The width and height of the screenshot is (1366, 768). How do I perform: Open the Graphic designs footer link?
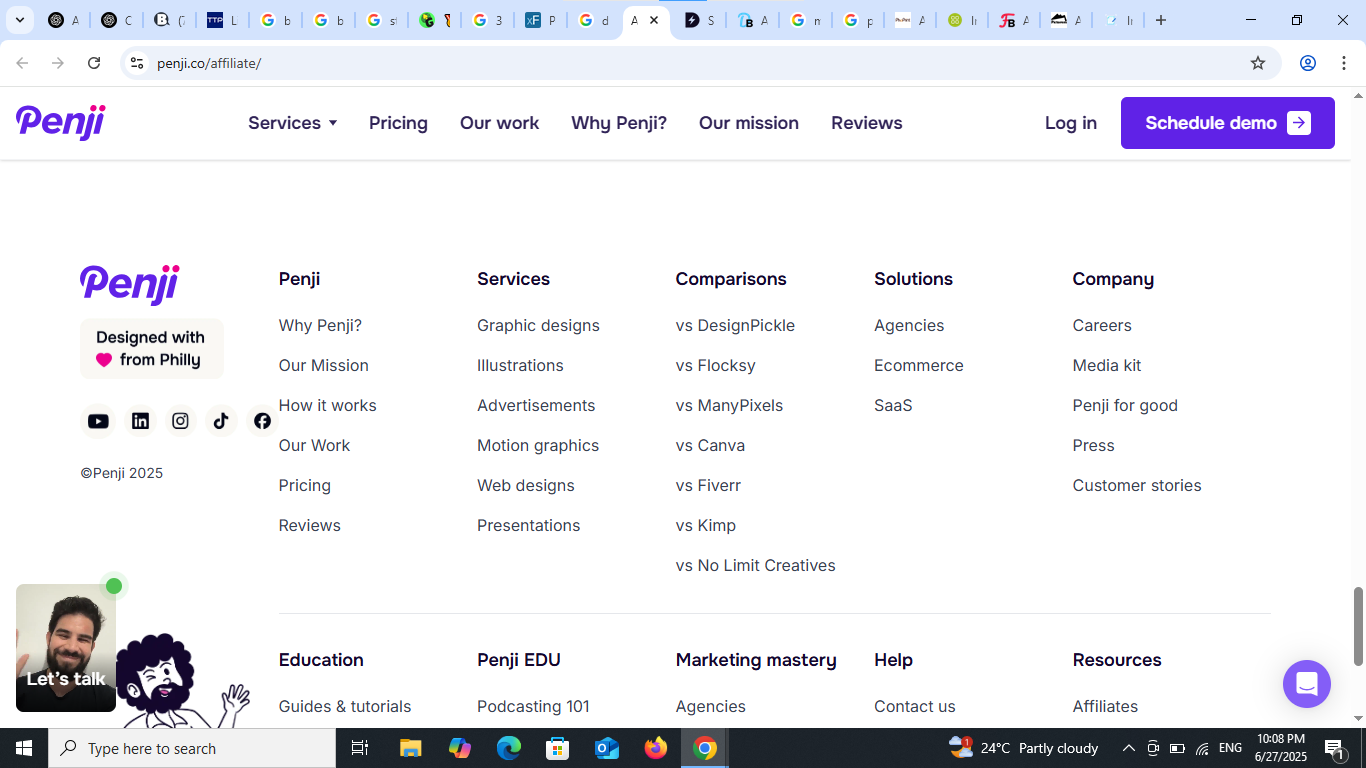coord(538,326)
